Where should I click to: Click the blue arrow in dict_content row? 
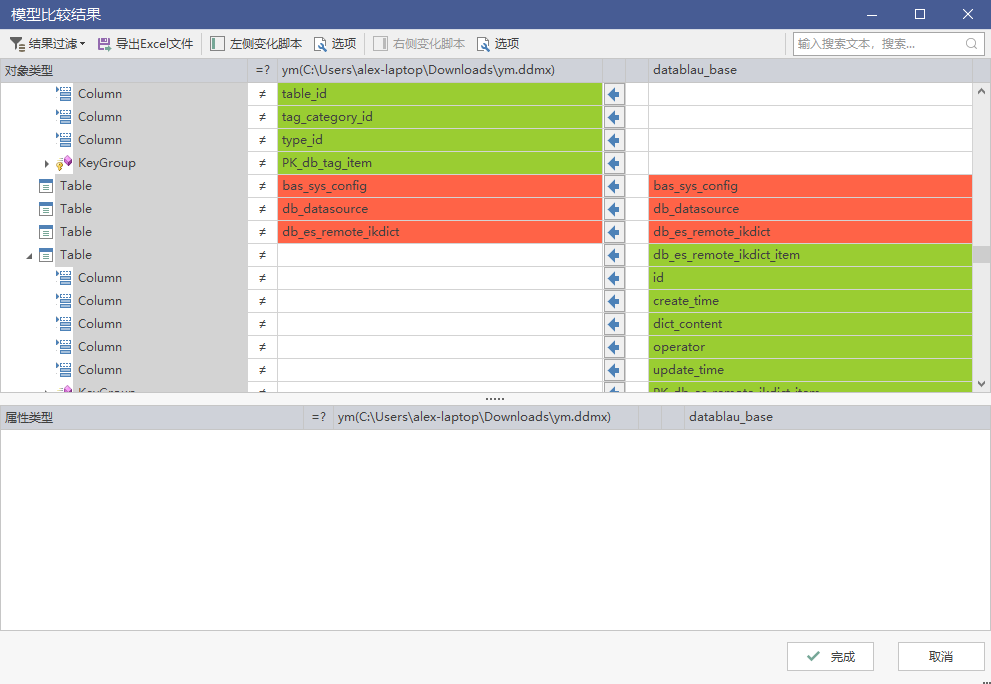(614, 324)
